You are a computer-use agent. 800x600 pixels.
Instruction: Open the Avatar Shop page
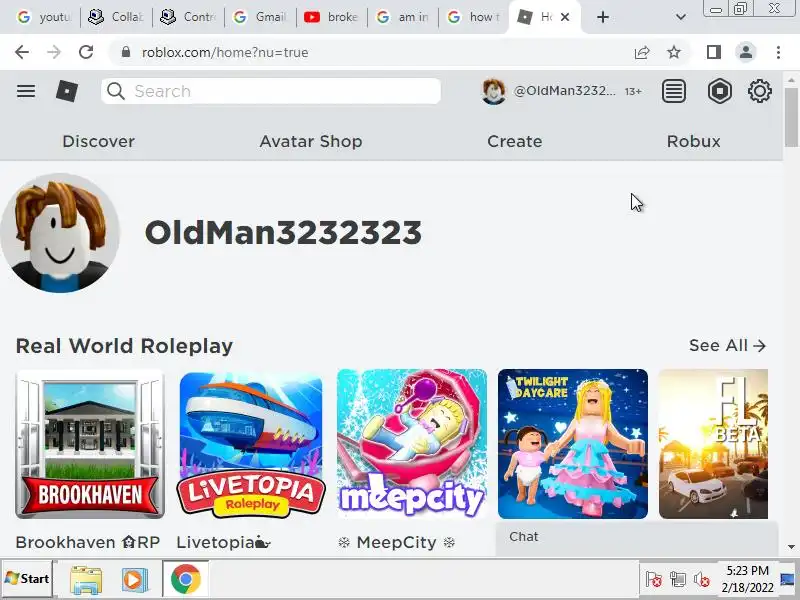point(311,141)
